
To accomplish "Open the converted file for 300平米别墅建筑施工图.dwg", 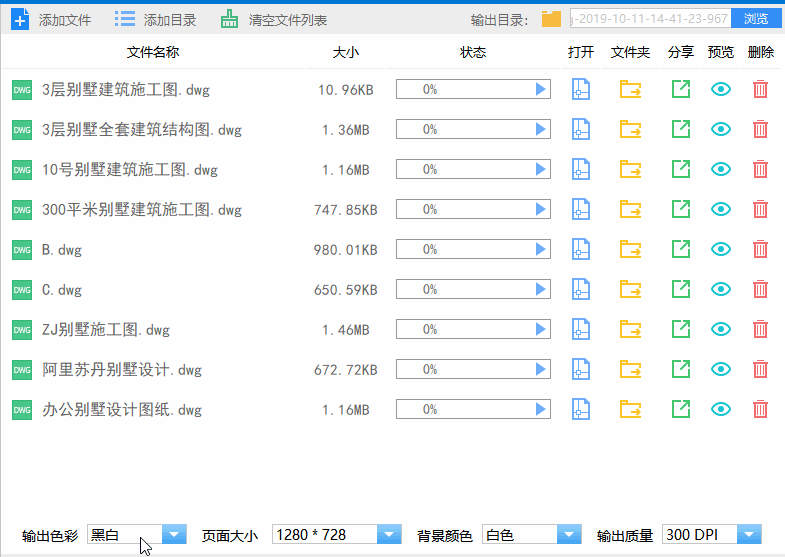I will click(x=581, y=210).
